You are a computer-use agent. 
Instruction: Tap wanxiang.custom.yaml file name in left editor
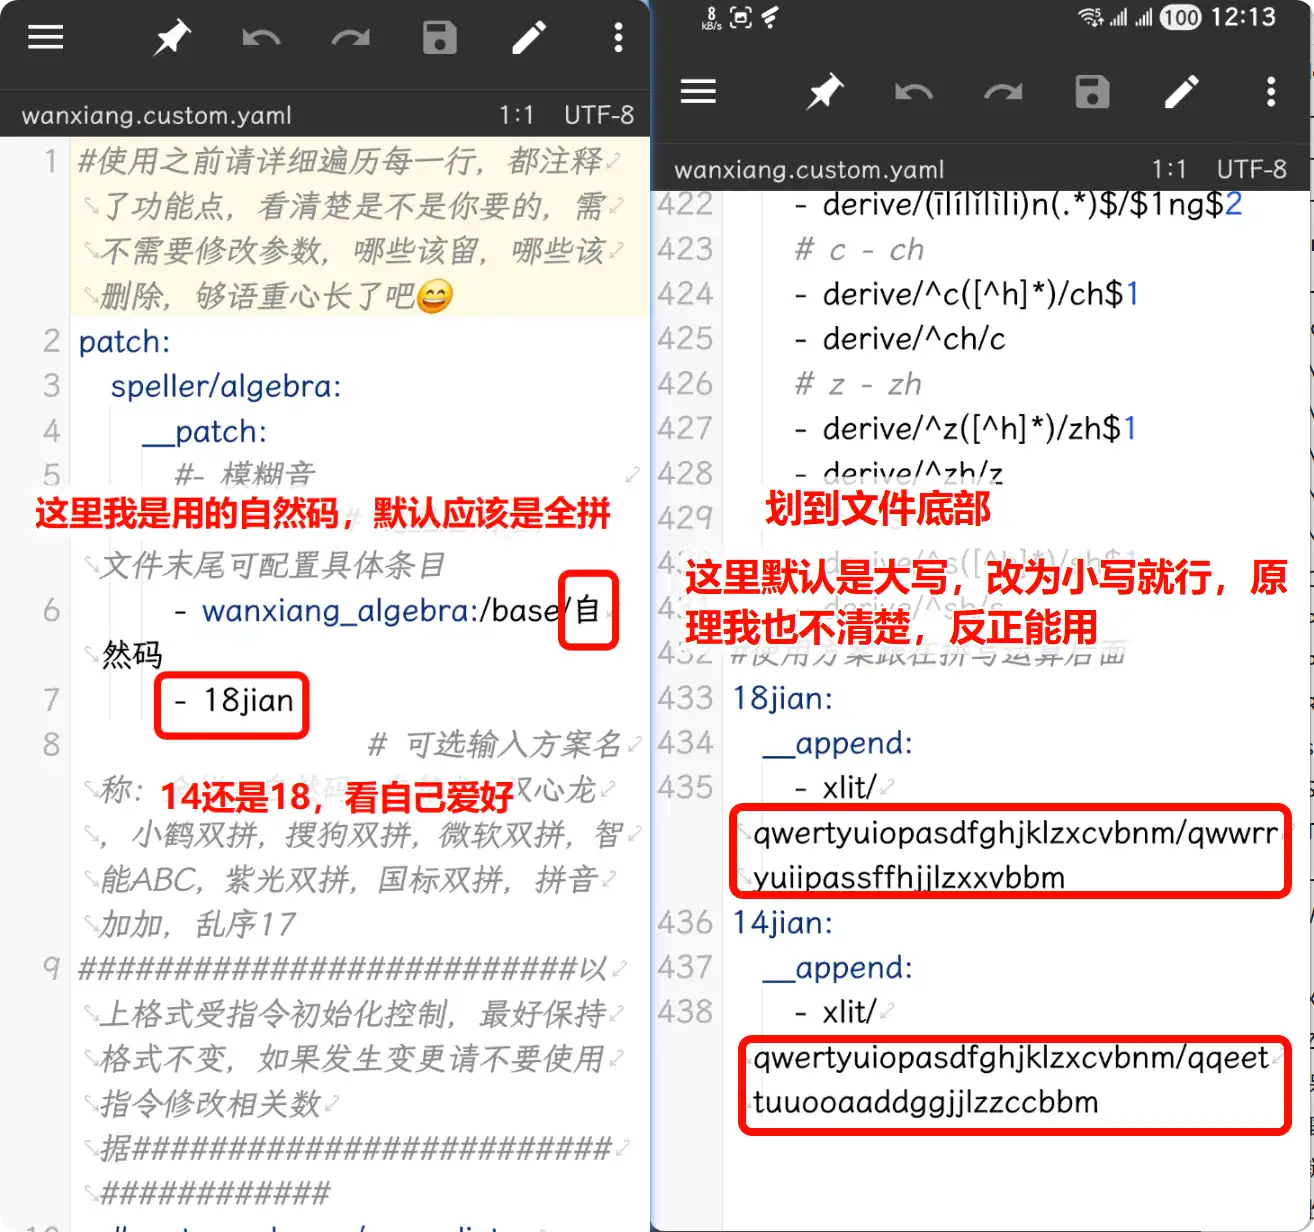pos(157,116)
